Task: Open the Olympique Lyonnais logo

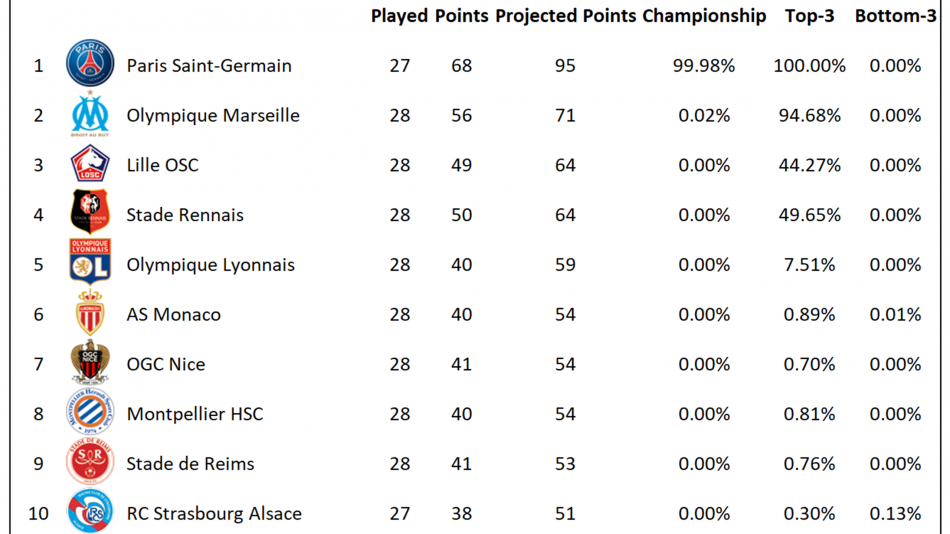Action: coord(90,262)
